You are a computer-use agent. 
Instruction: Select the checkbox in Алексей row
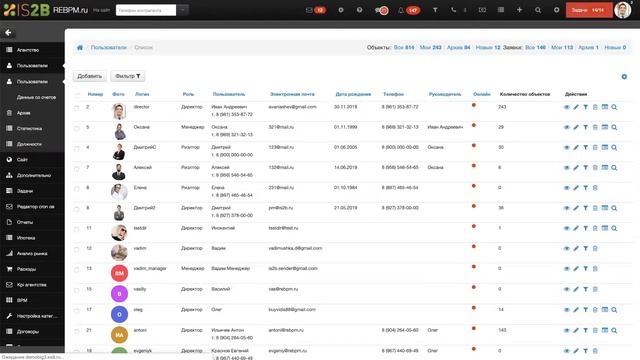click(77, 169)
